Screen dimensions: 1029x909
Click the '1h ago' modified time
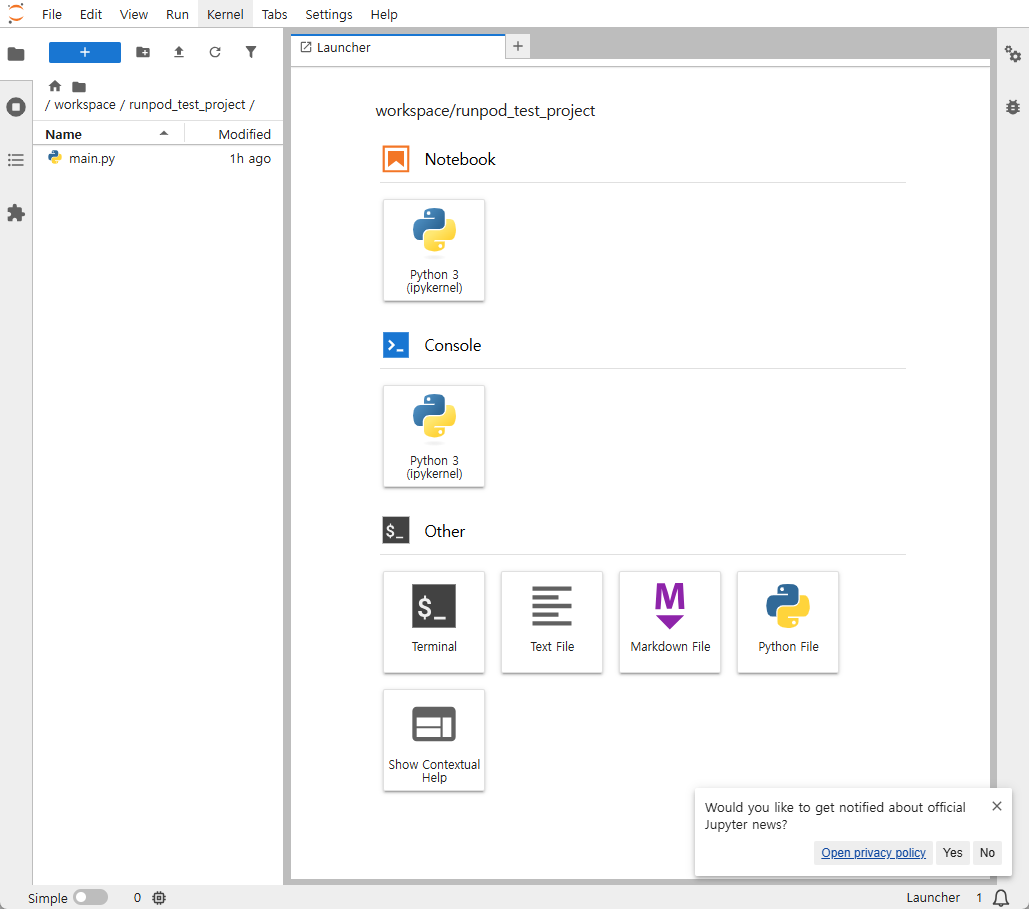250,158
